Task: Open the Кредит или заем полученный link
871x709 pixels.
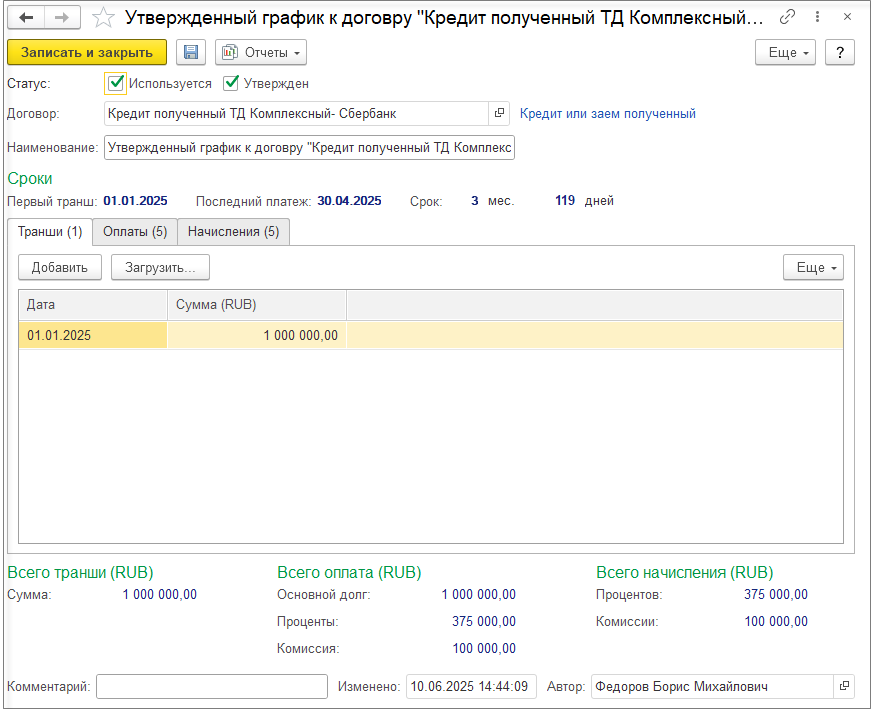Action: tap(608, 114)
